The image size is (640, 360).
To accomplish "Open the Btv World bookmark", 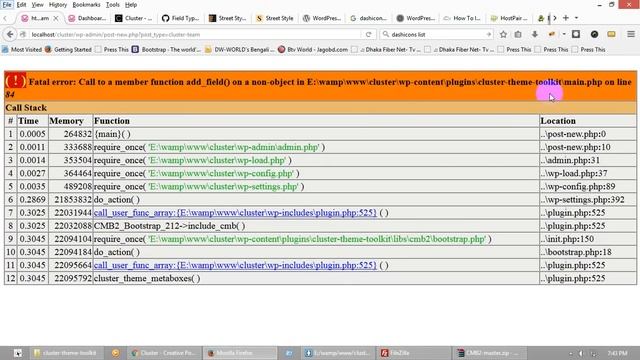I will pos(313,49).
